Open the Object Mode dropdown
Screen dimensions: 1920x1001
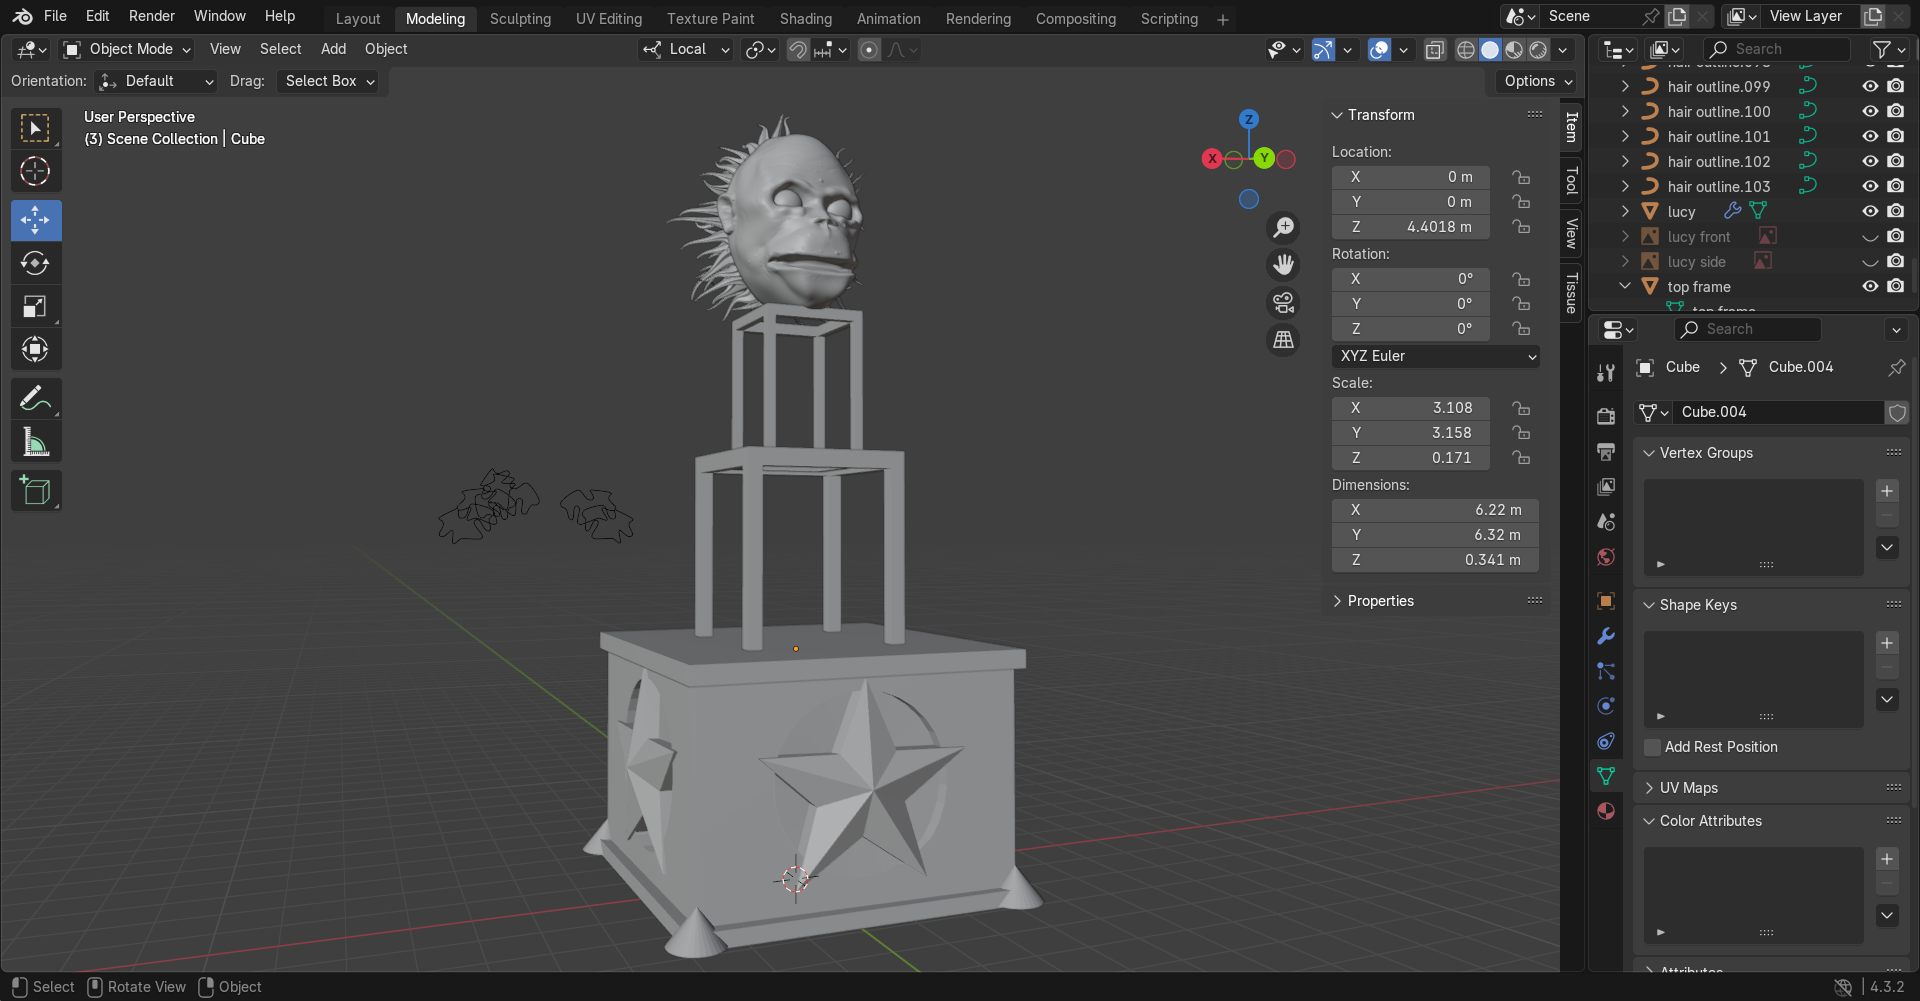click(x=127, y=49)
